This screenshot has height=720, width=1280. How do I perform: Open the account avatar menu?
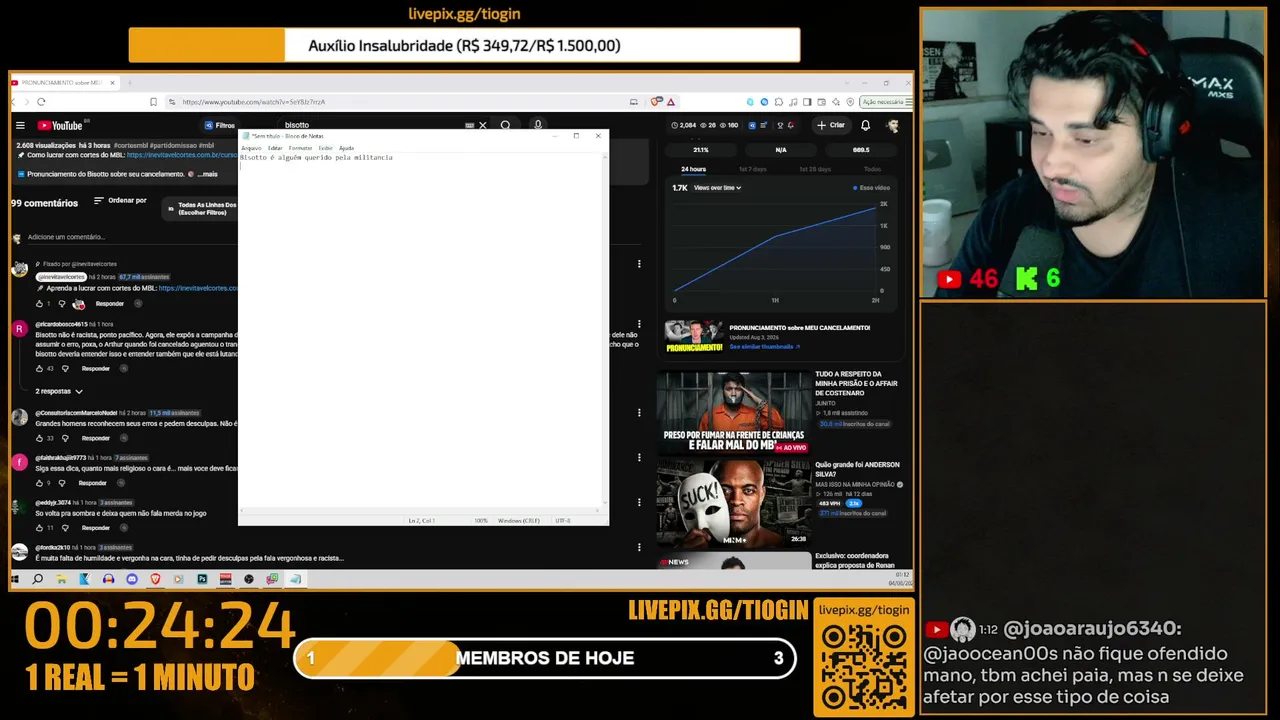pyautogui.click(x=893, y=125)
